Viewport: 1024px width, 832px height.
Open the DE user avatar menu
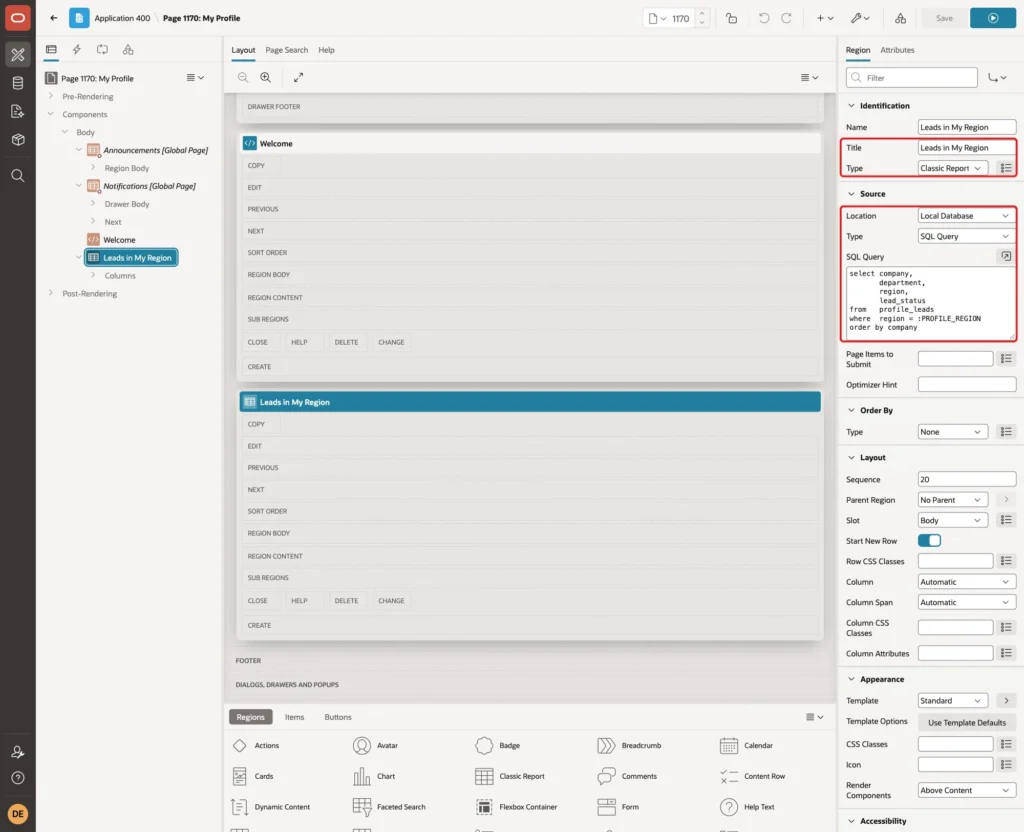coord(18,814)
